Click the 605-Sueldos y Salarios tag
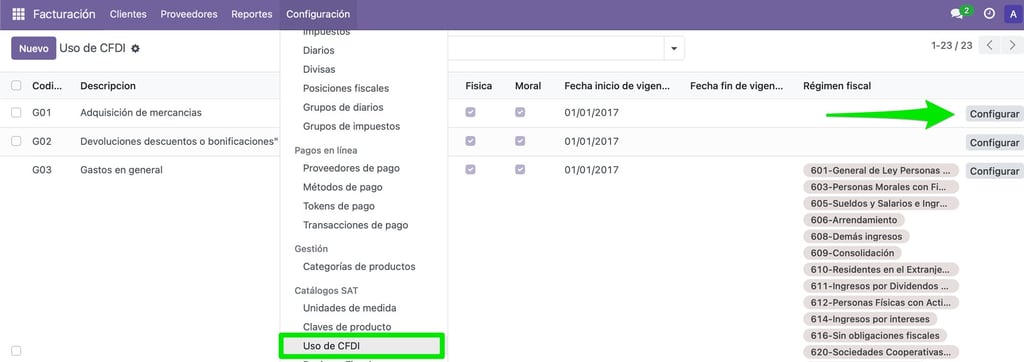 tap(880, 203)
